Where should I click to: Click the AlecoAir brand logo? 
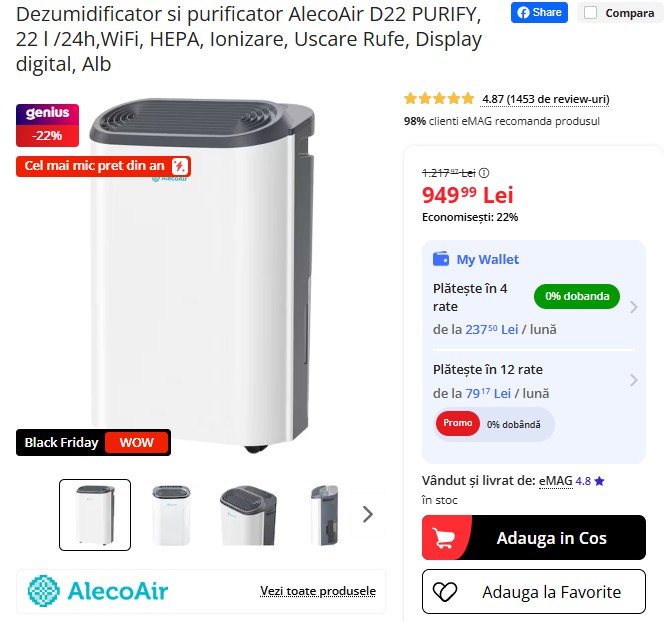click(x=98, y=590)
